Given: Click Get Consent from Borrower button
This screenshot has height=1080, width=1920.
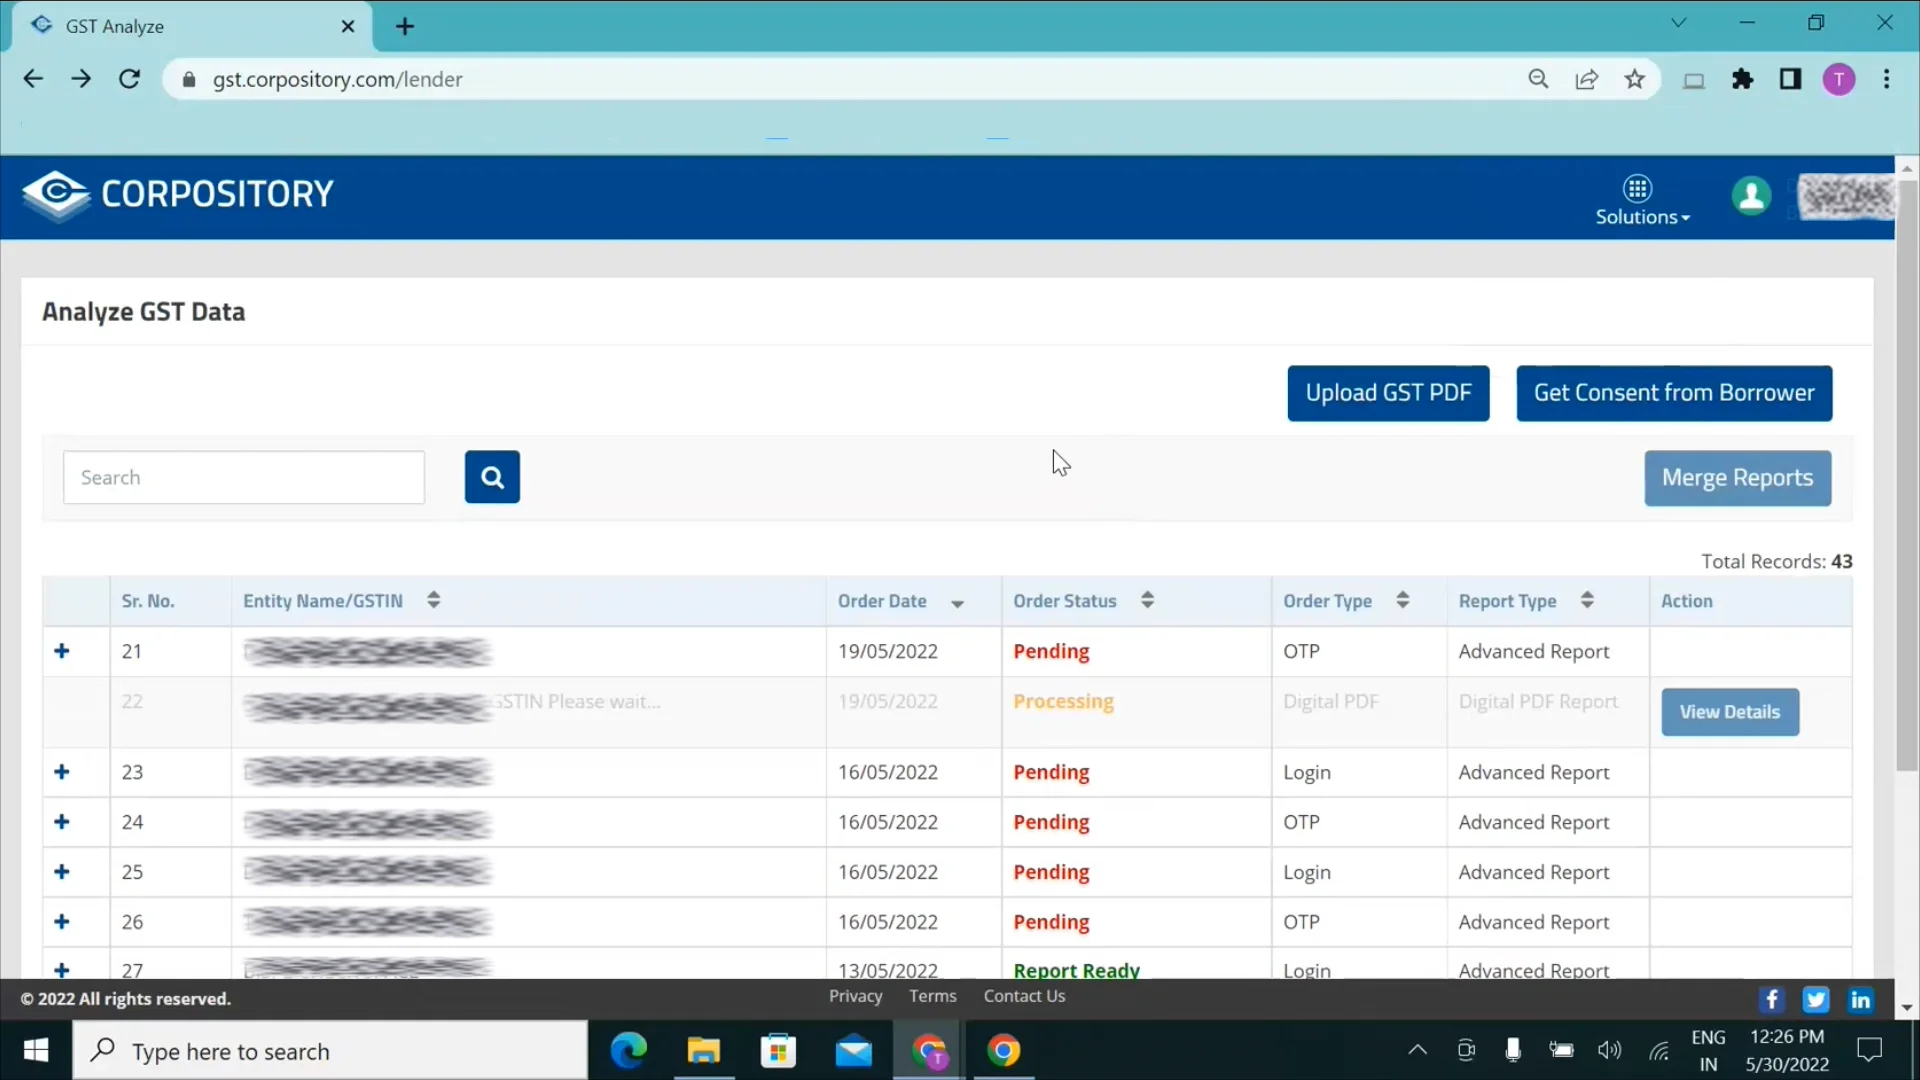Looking at the screenshot, I should pyautogui.click(x=1674, y=393).
